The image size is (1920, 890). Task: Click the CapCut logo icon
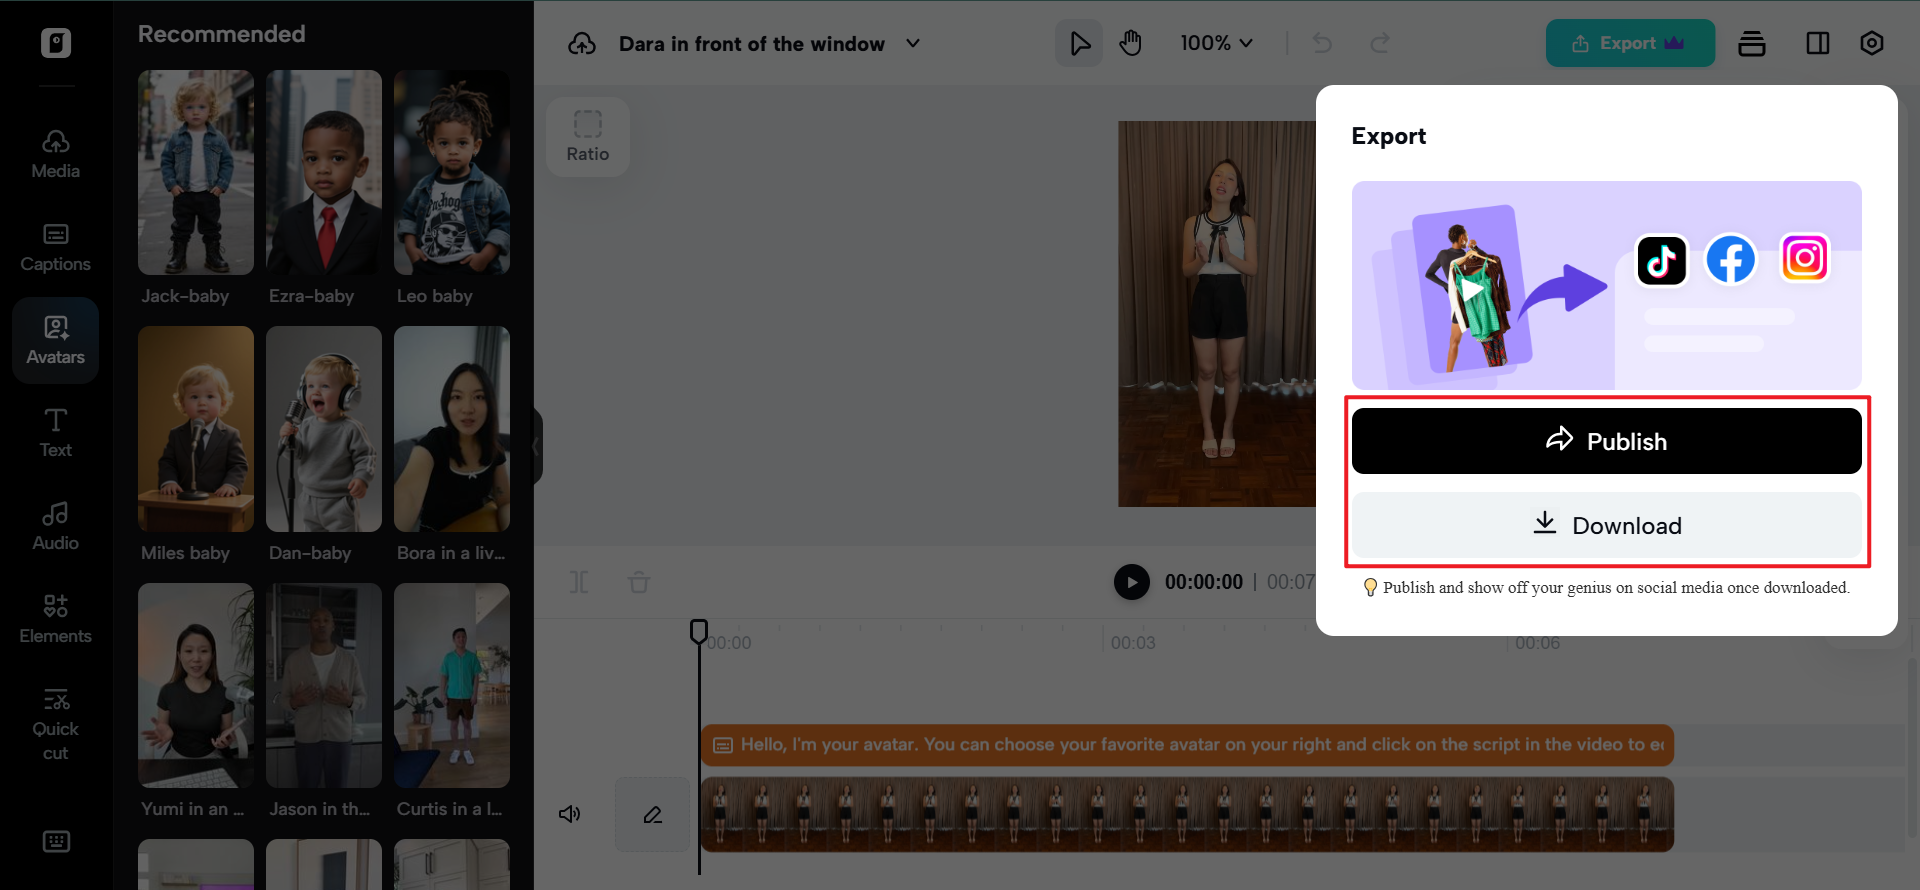tap(56, 43)
